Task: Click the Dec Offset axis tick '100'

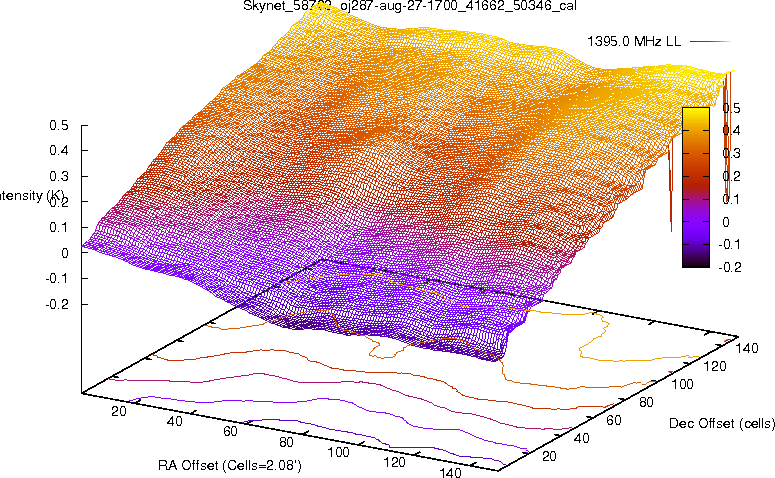Action: pyautogui.click(x=682, y=384)
